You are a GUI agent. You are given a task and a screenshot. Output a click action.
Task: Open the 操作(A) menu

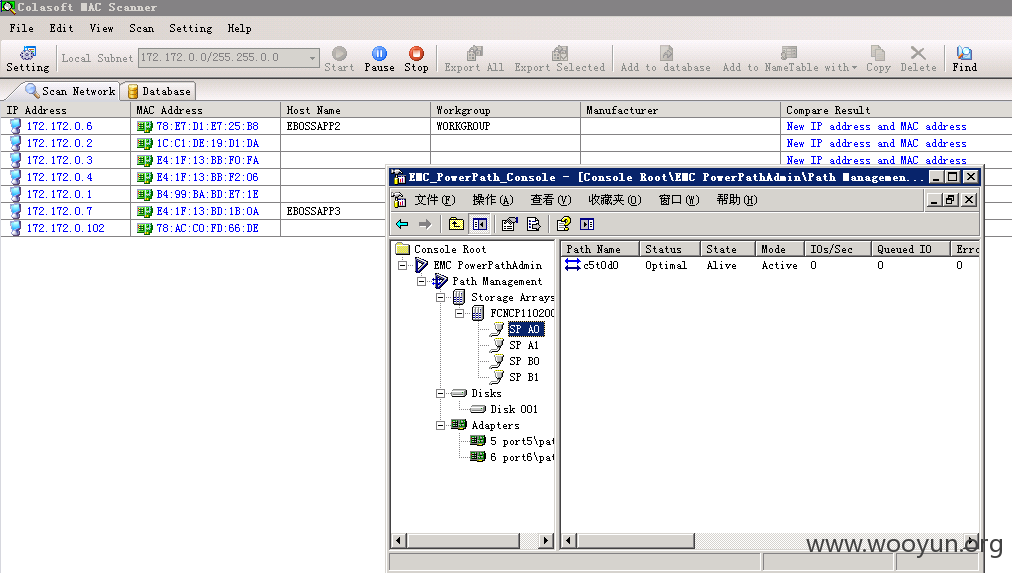[x=492, y=200]
